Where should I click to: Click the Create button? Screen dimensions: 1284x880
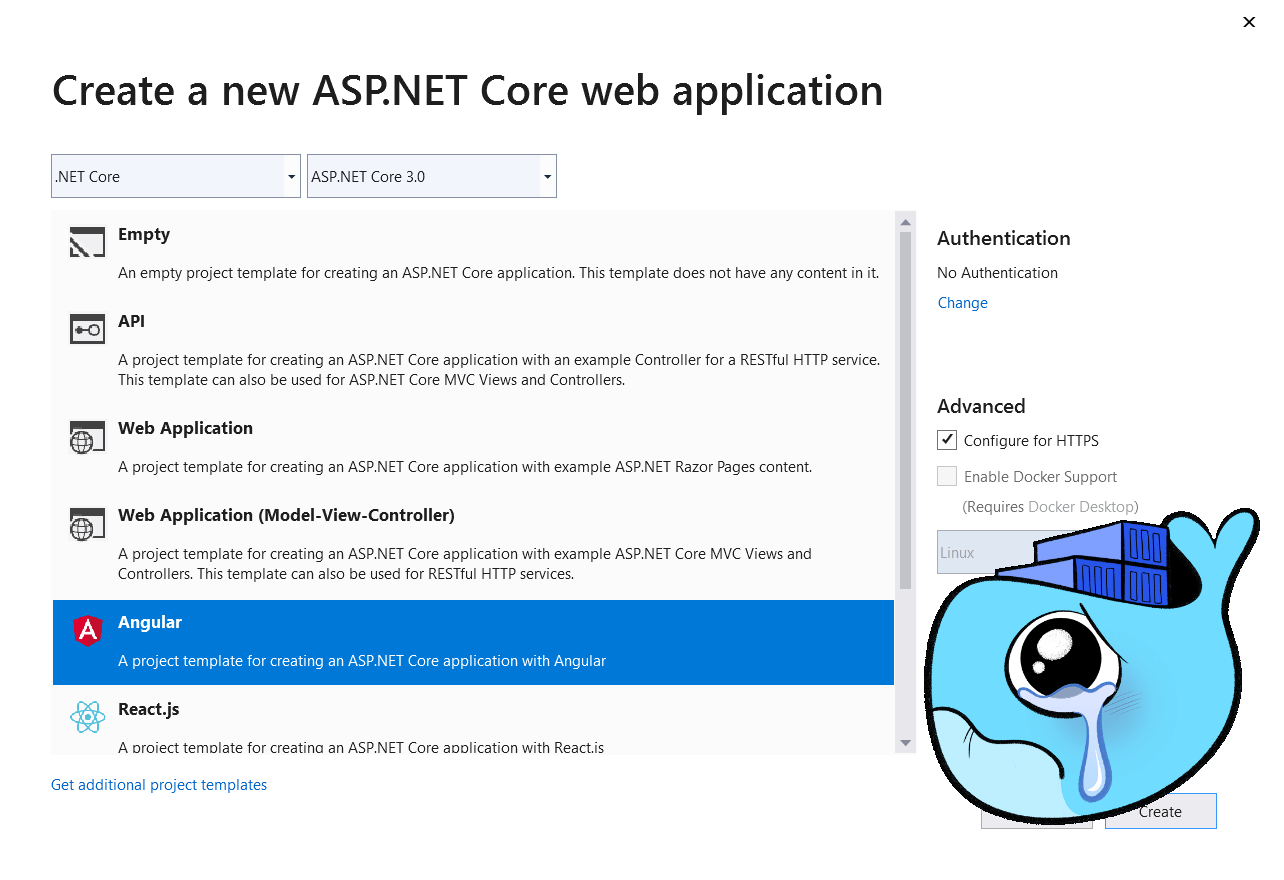(x=1160, y=811)
